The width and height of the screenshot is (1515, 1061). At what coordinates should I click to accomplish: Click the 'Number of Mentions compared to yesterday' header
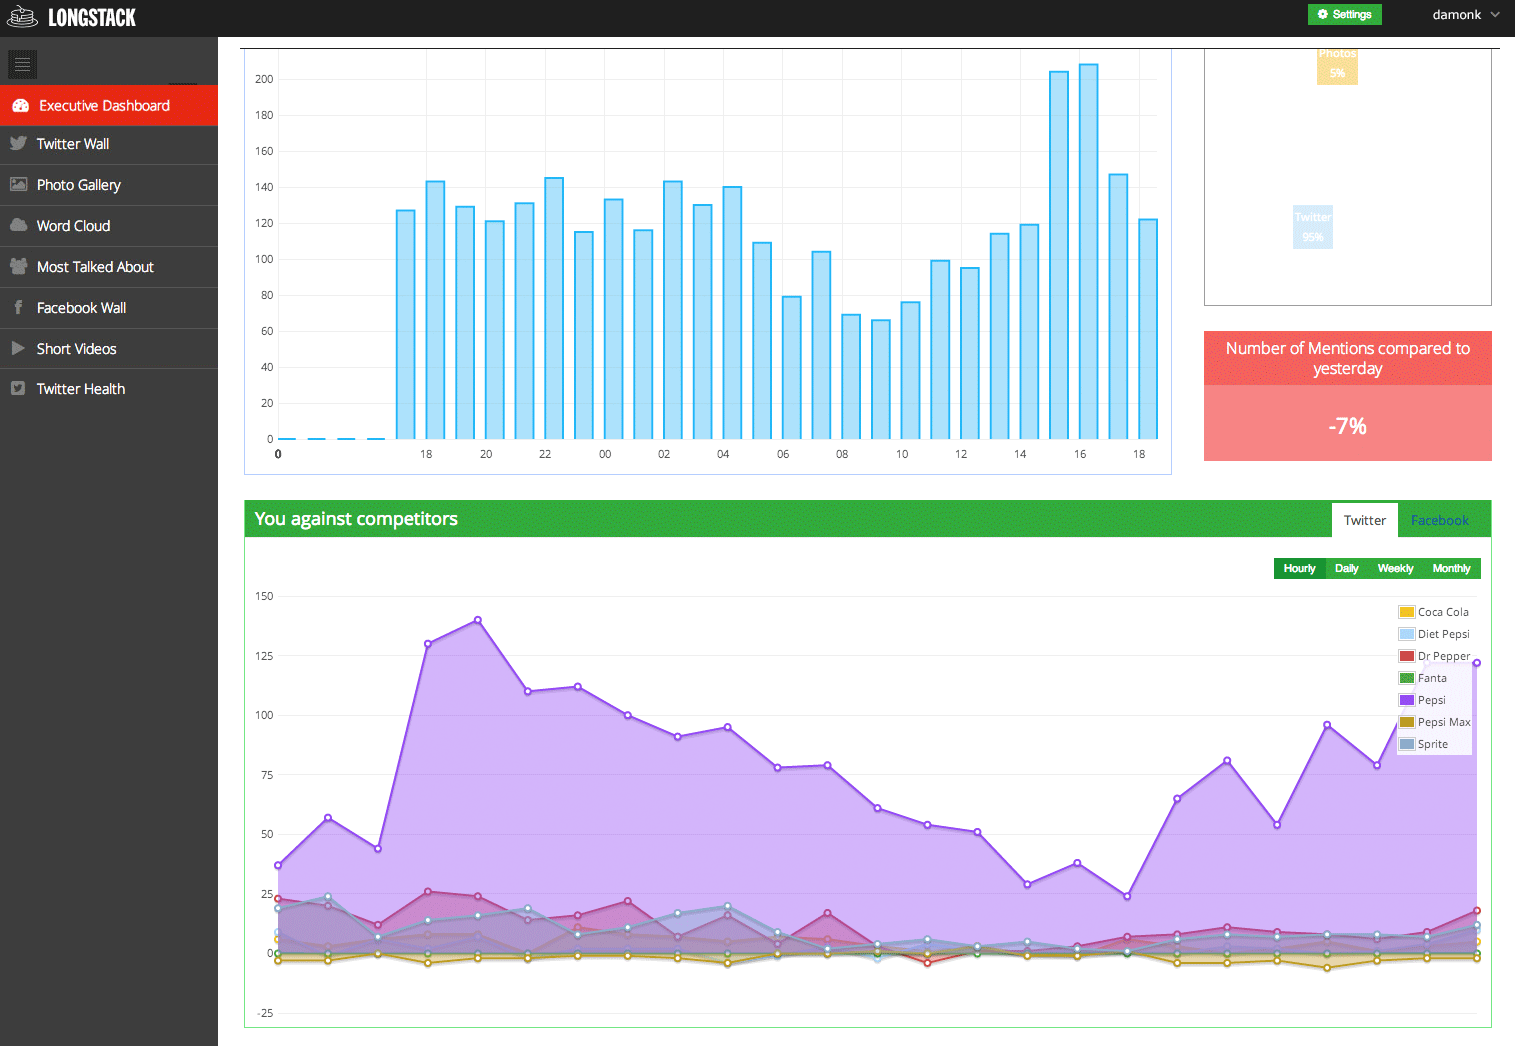pos(1347,358)
